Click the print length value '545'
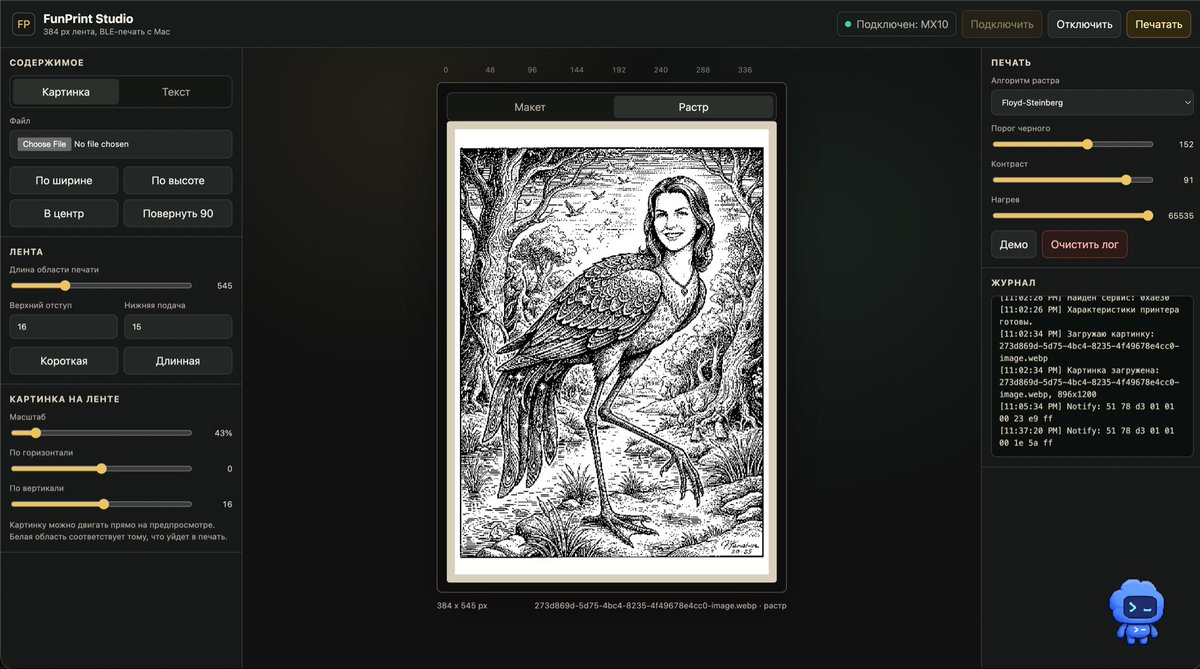Screen dimensions: 1200x669 224,286
